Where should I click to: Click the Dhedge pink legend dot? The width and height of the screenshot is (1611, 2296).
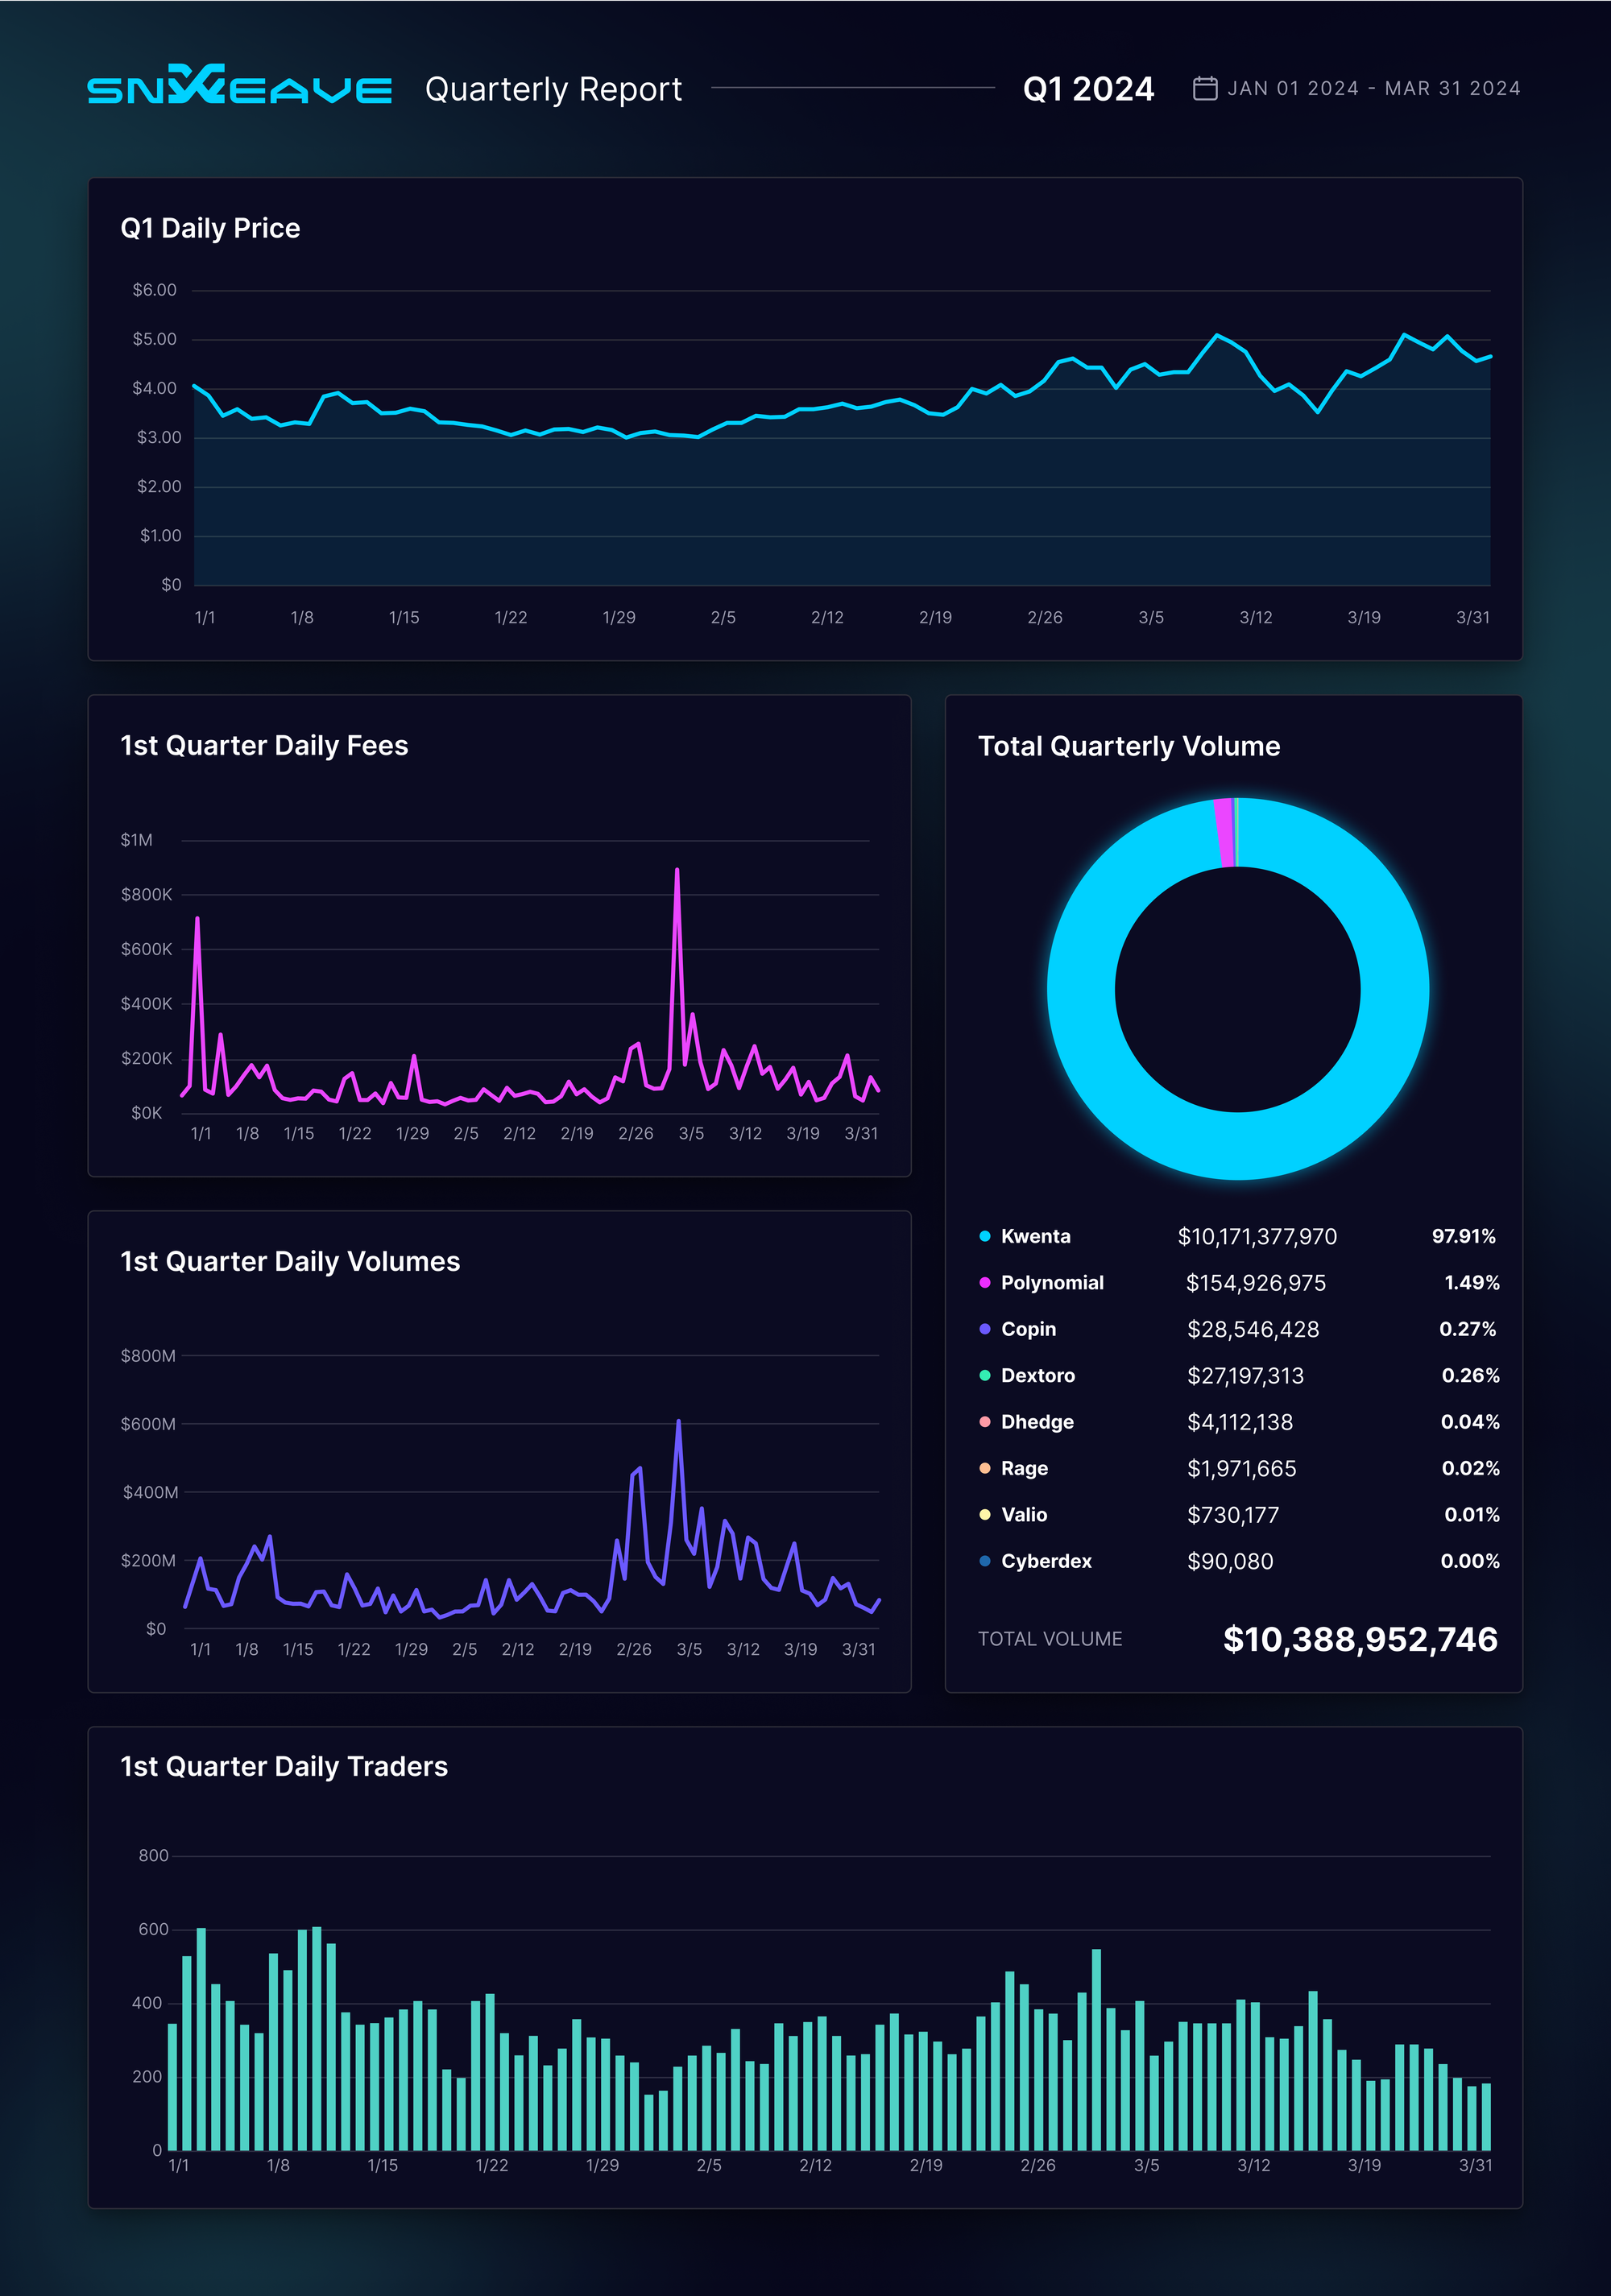tap(984, 1422)
